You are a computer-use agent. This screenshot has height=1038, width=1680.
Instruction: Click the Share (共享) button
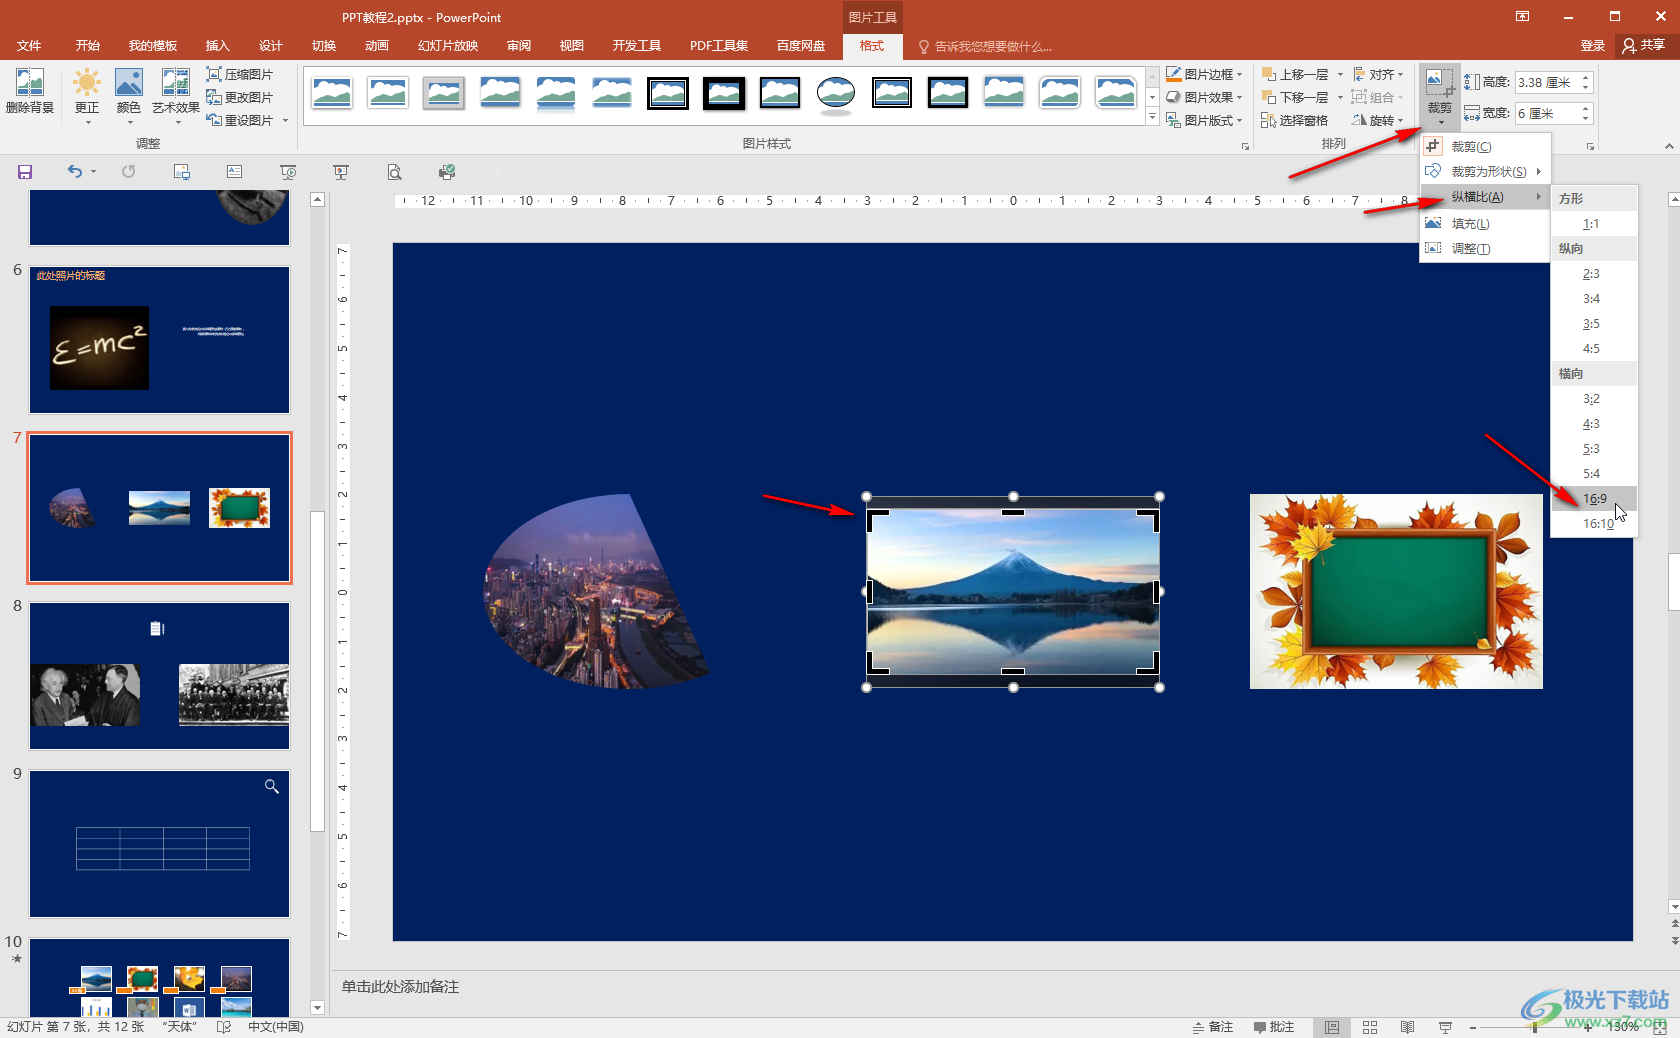1643,46
